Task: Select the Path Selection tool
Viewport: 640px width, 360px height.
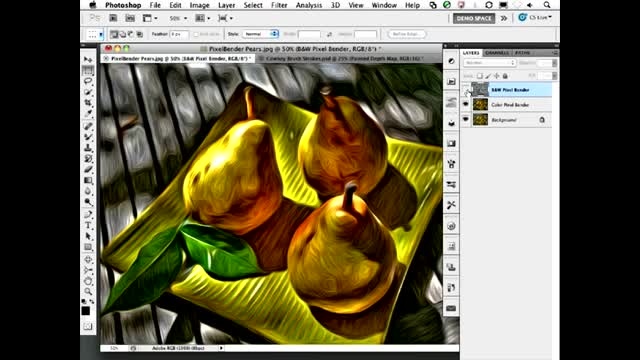Action: tap(88, 236)
